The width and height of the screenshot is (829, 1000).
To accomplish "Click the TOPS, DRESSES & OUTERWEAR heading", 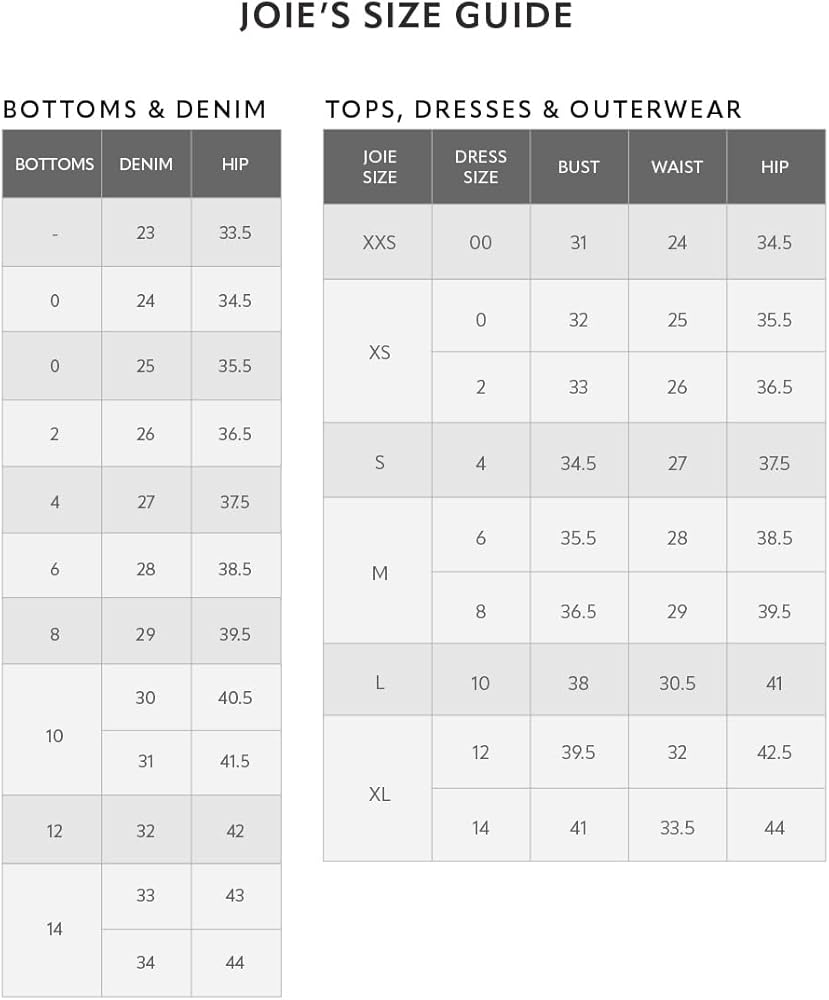I will point(533,109).
